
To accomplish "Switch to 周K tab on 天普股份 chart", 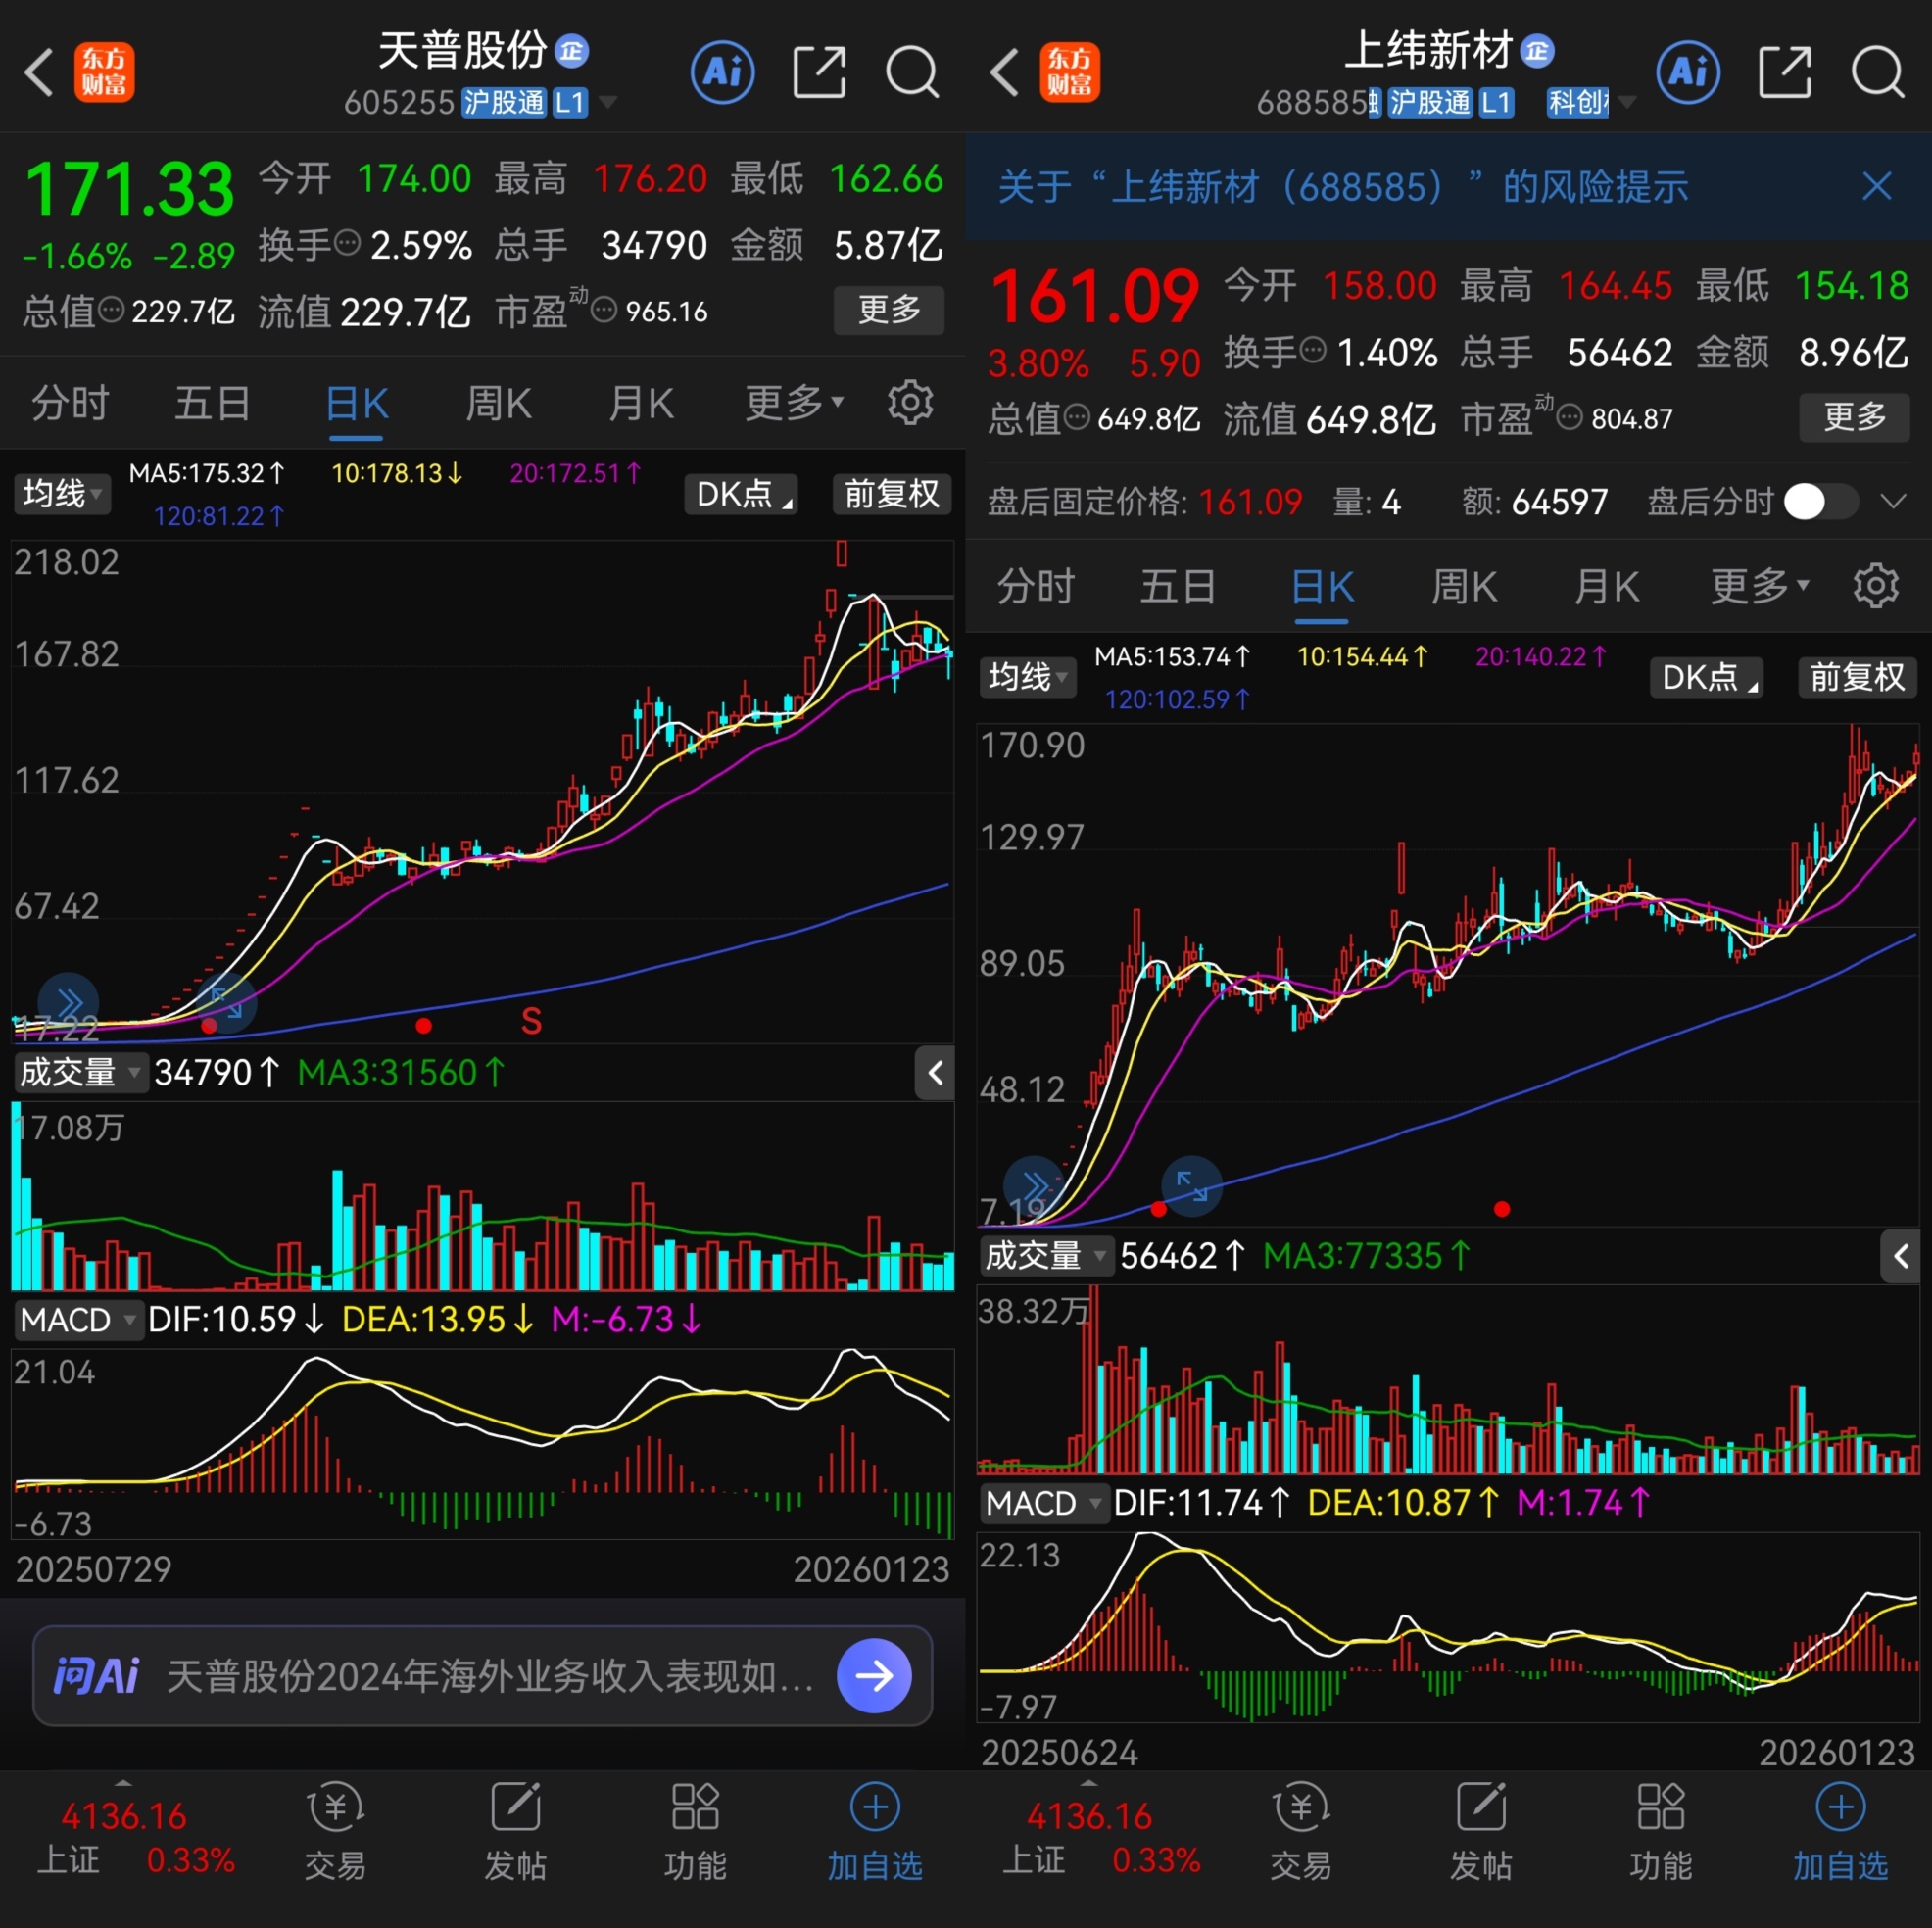I will tap(499, 404).
